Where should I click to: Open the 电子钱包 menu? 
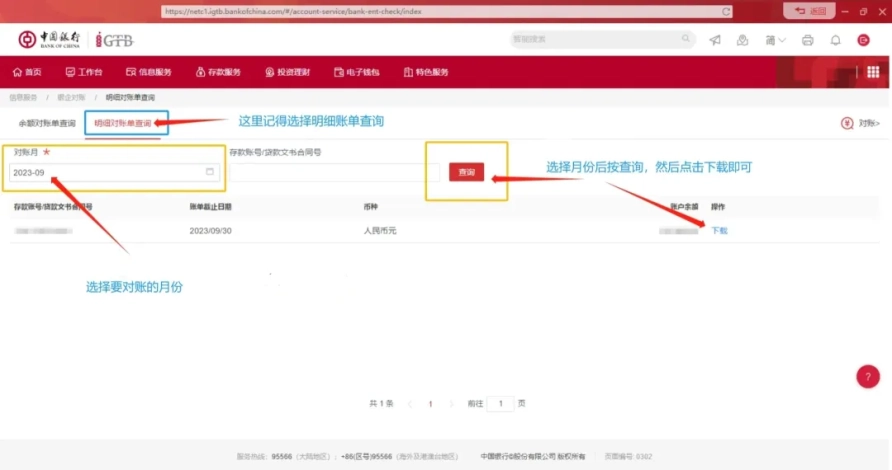(357, 72)
